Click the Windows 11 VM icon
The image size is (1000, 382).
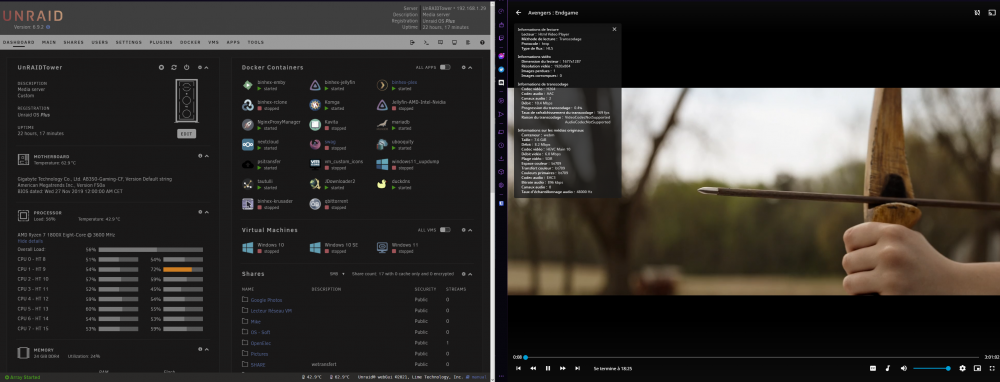click(x=382, y=247)
